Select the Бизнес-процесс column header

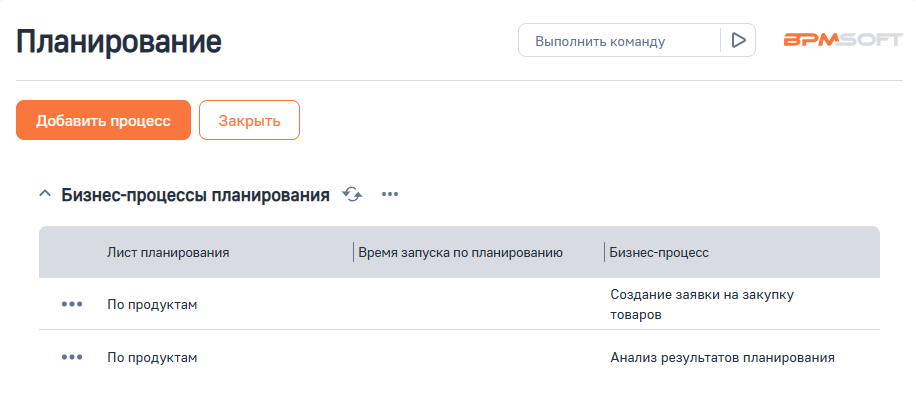pyautogui.click(x=659, y=253)
